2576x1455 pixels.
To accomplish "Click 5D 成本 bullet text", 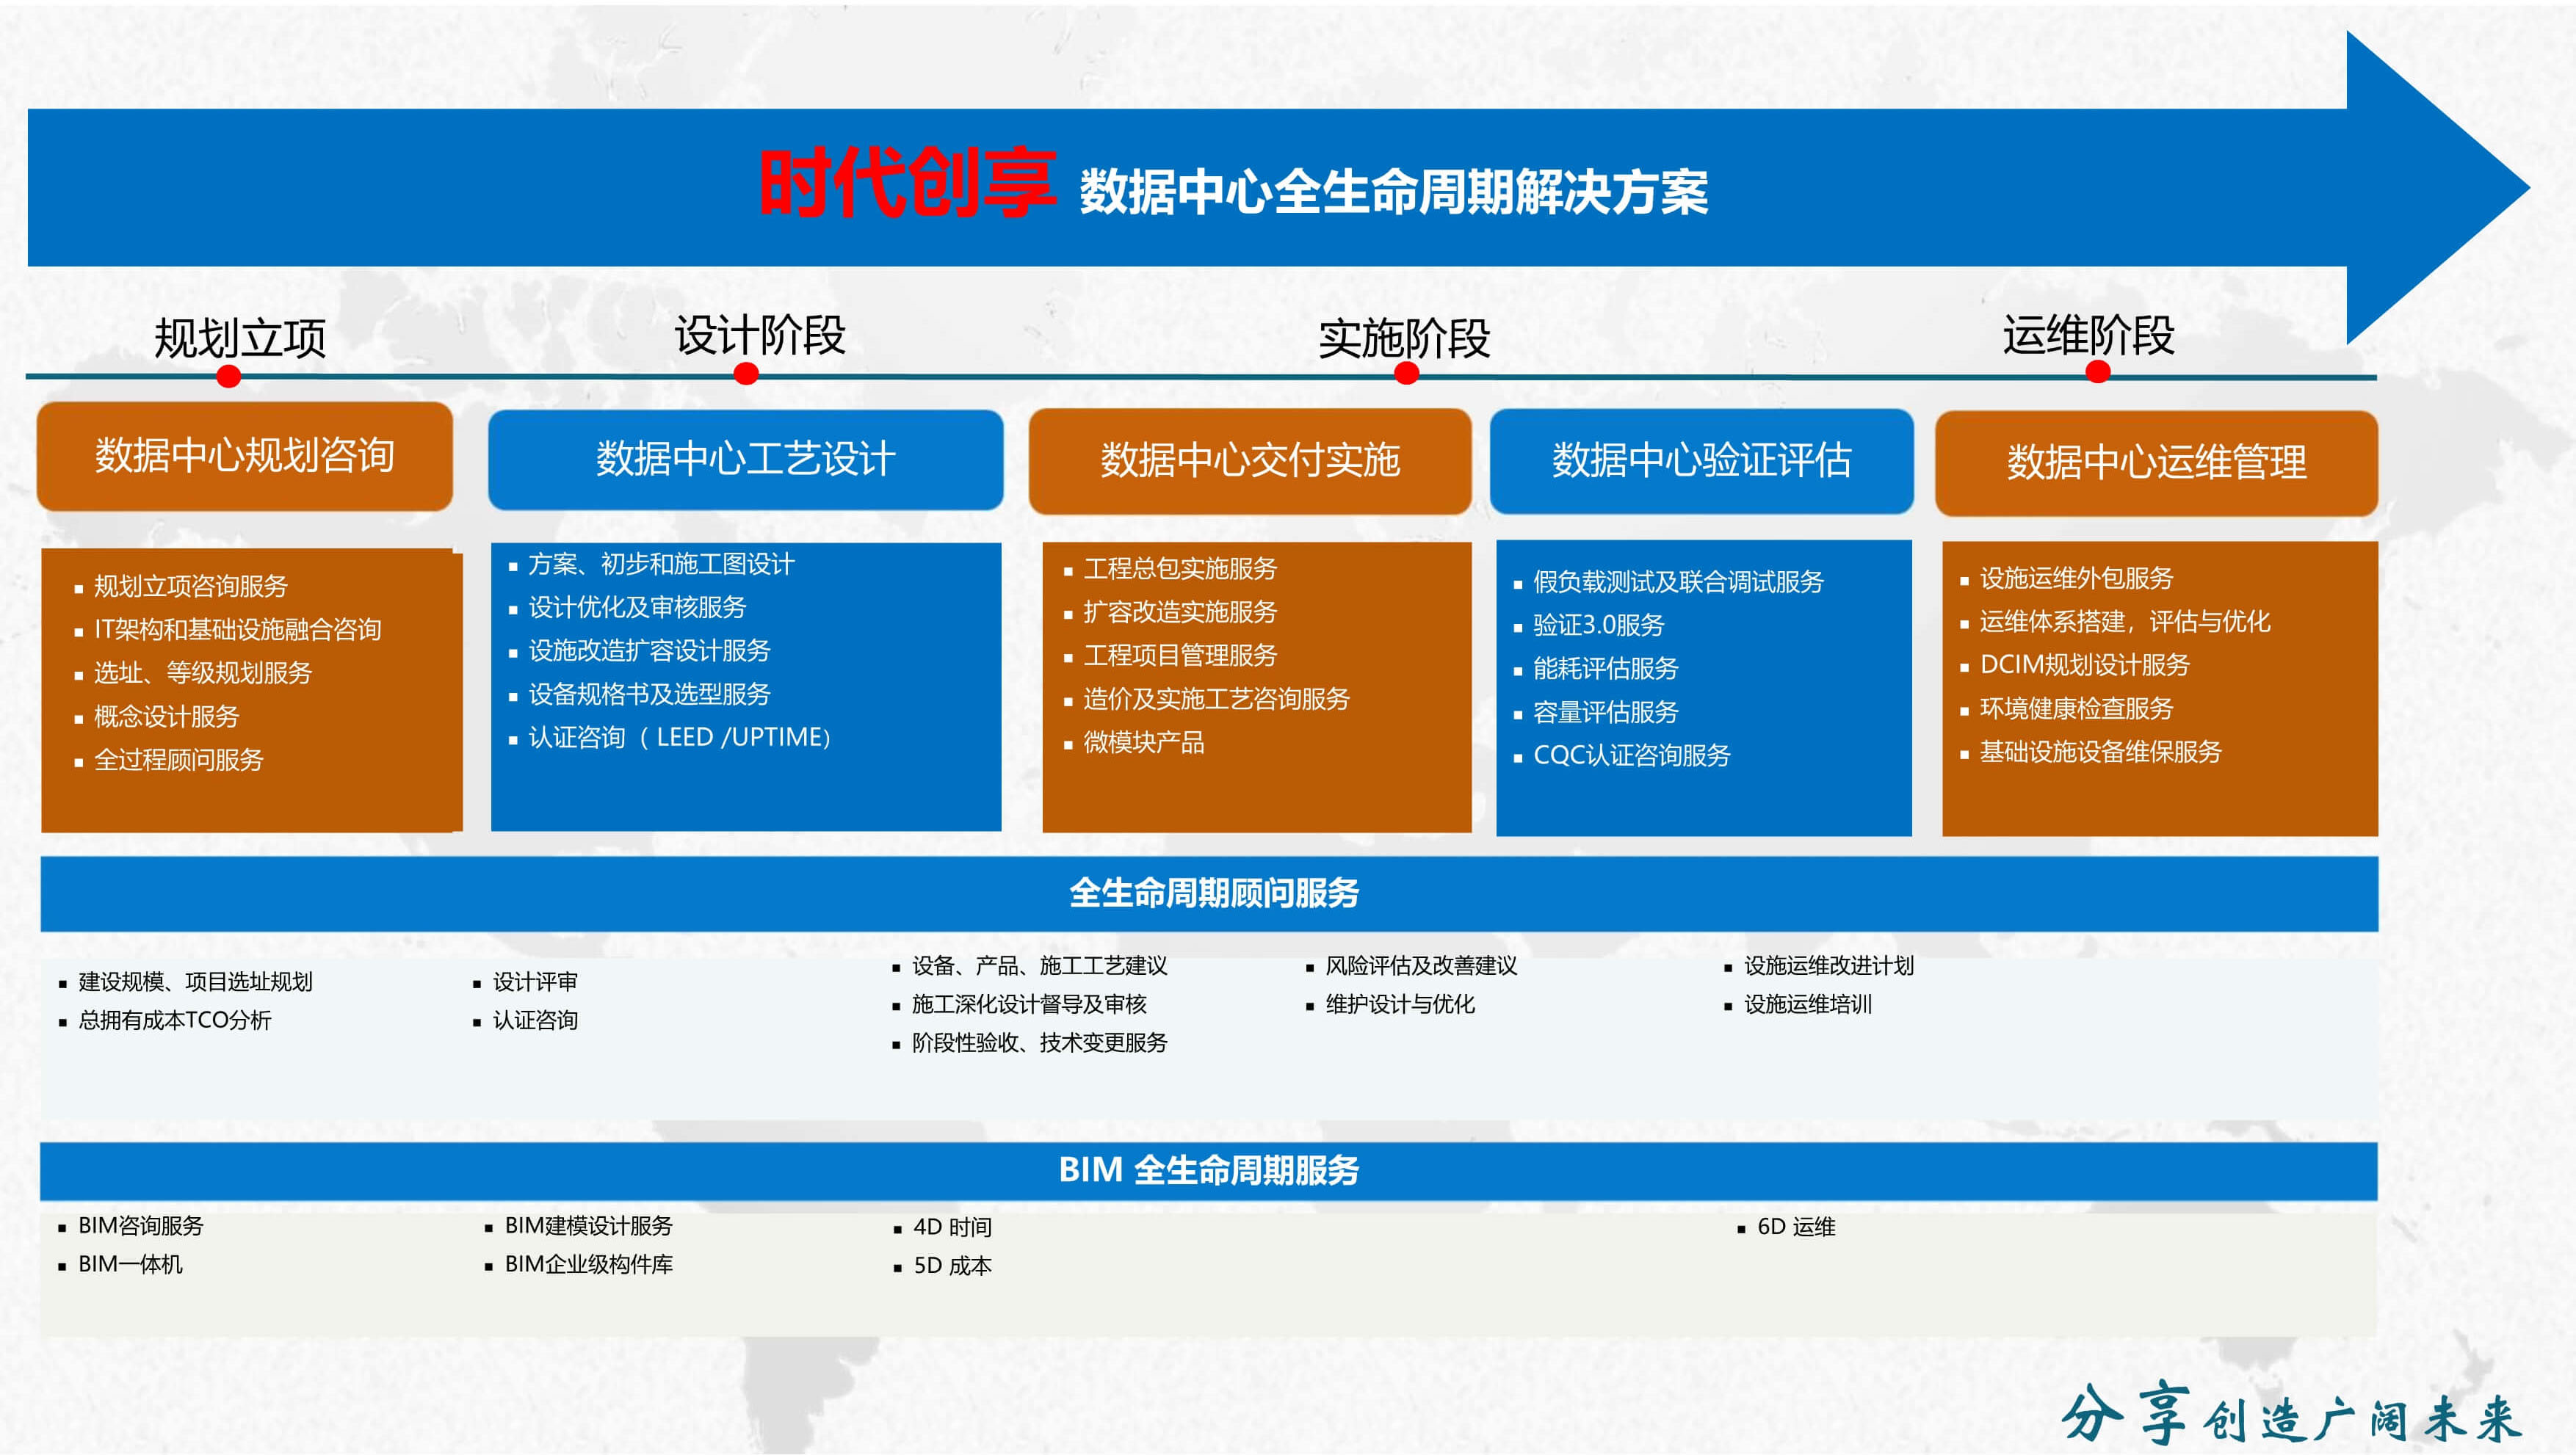I will [x=952, y=1267].
